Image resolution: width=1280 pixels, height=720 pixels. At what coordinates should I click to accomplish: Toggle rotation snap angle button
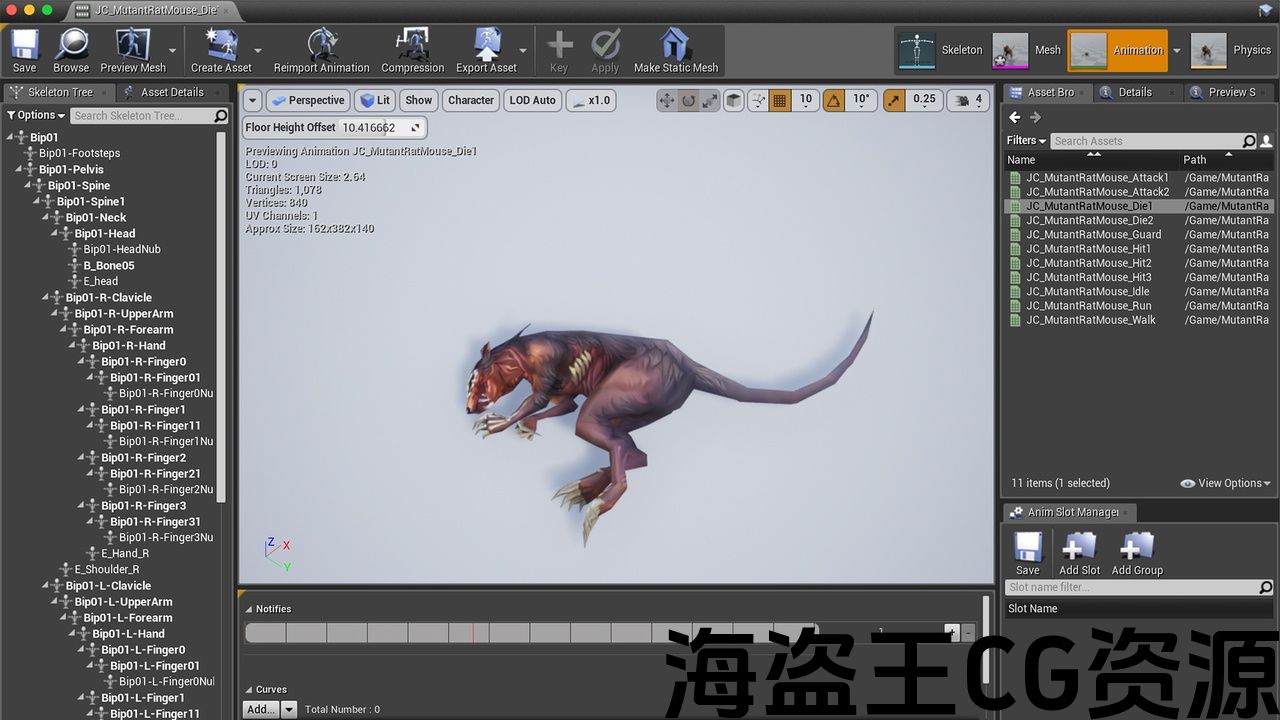point(834,100)
